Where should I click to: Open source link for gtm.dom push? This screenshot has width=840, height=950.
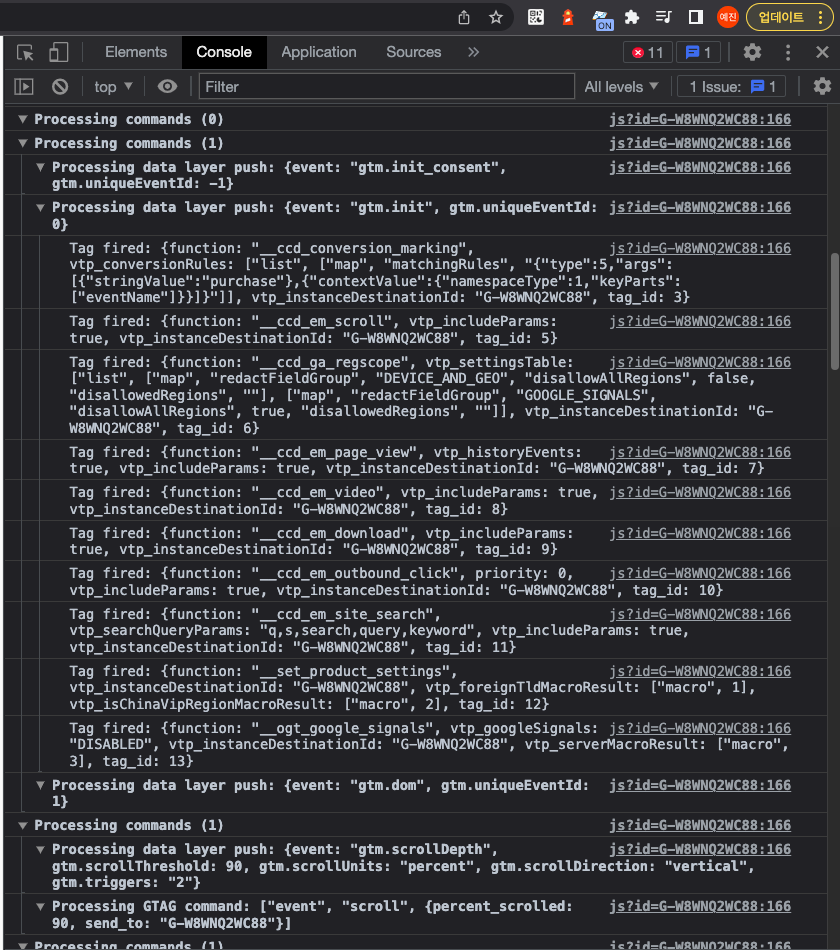700,785
